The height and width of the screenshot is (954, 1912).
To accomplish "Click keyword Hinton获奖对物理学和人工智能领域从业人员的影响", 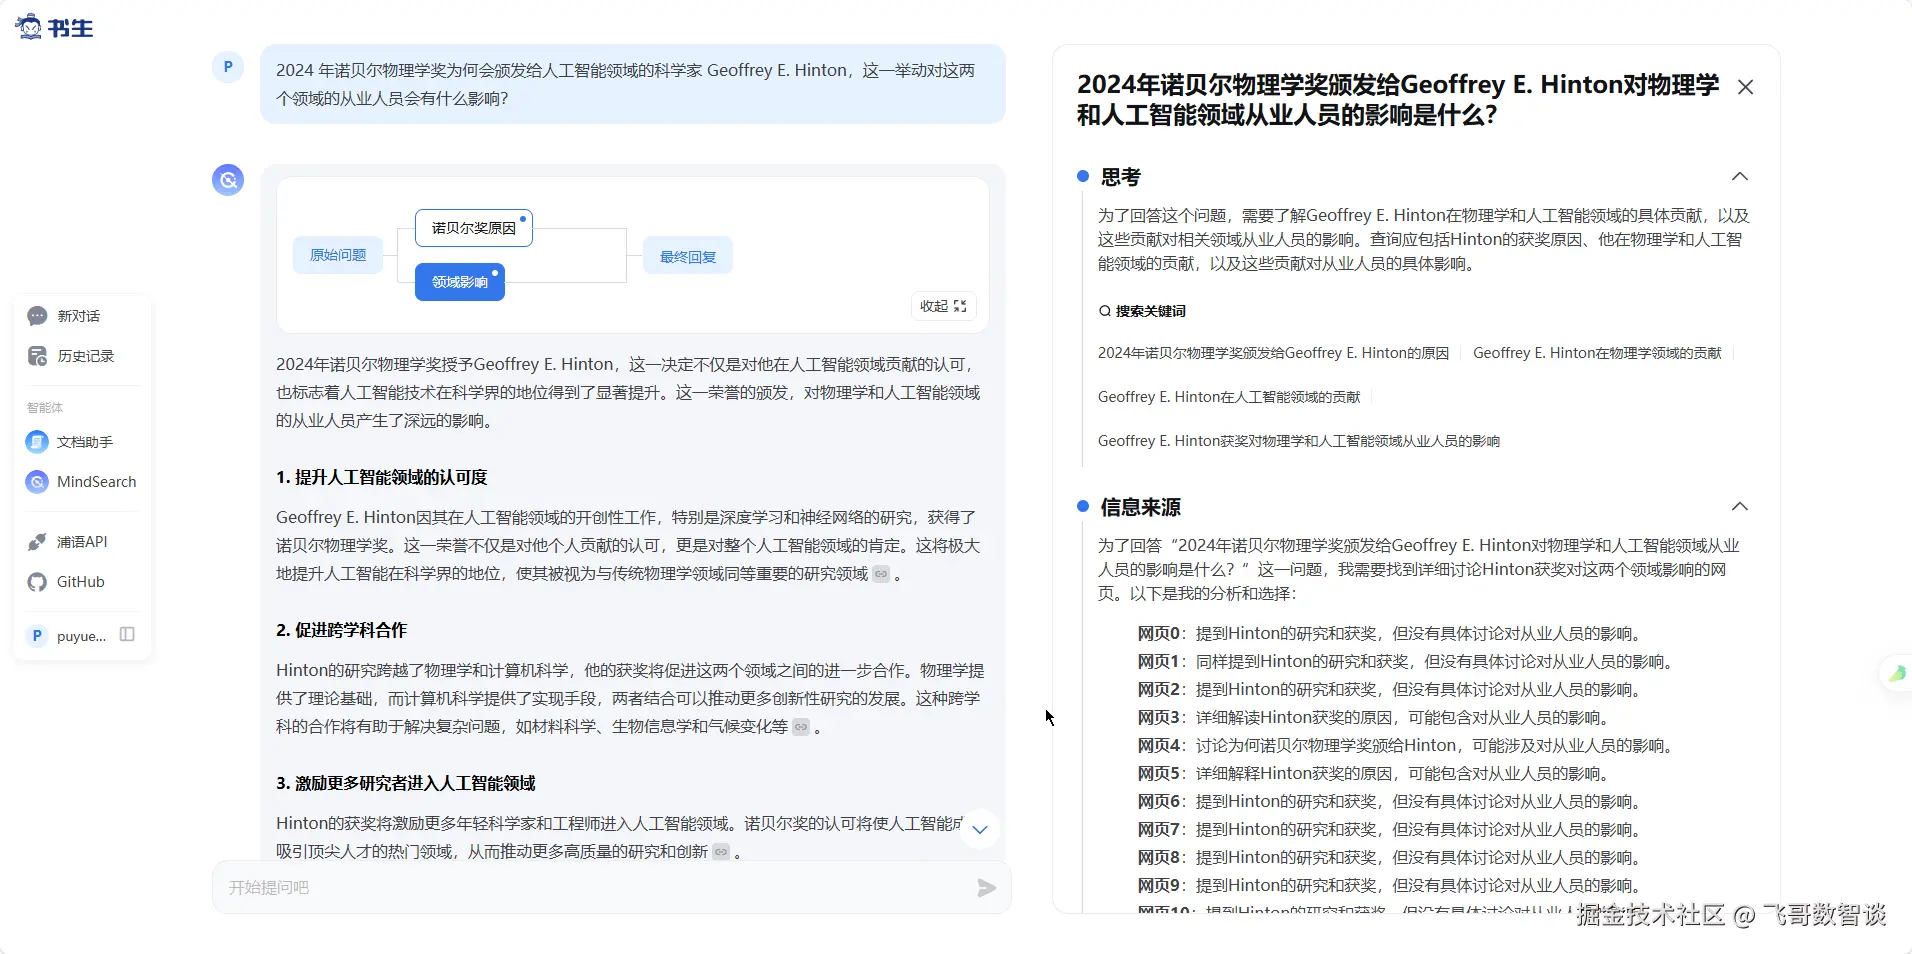I will 1299,441.
